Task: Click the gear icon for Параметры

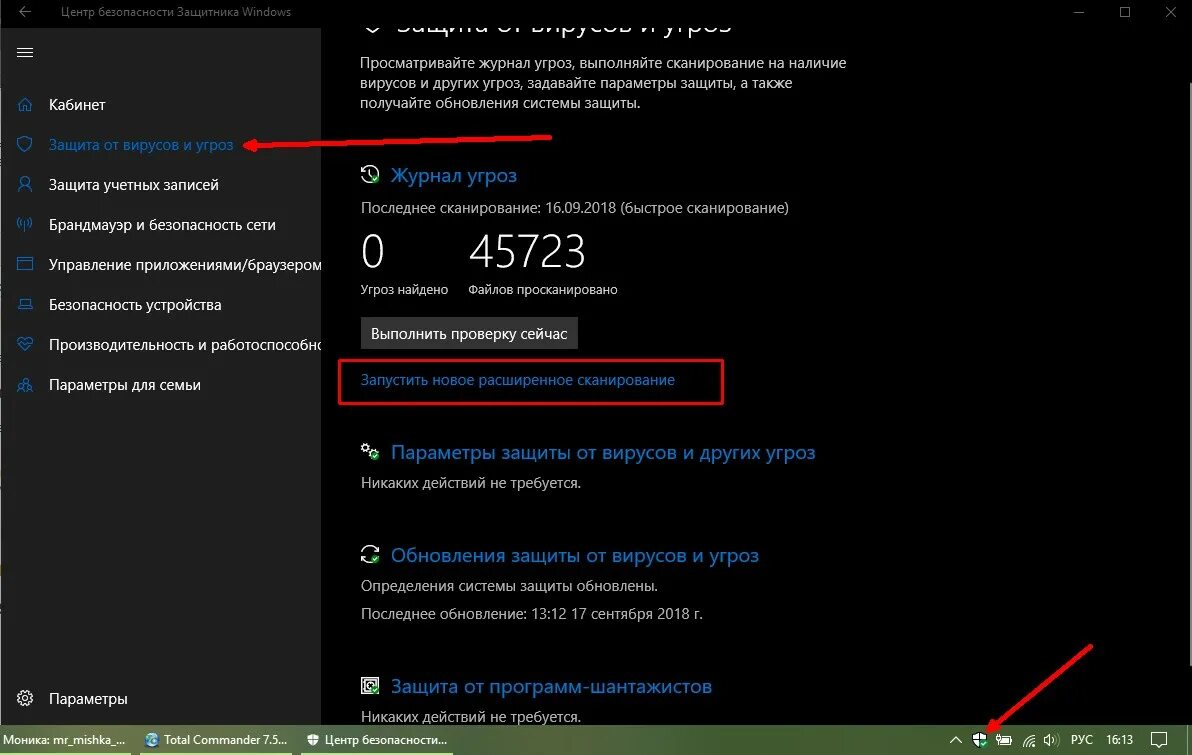Action: click(x=25, y=698)
